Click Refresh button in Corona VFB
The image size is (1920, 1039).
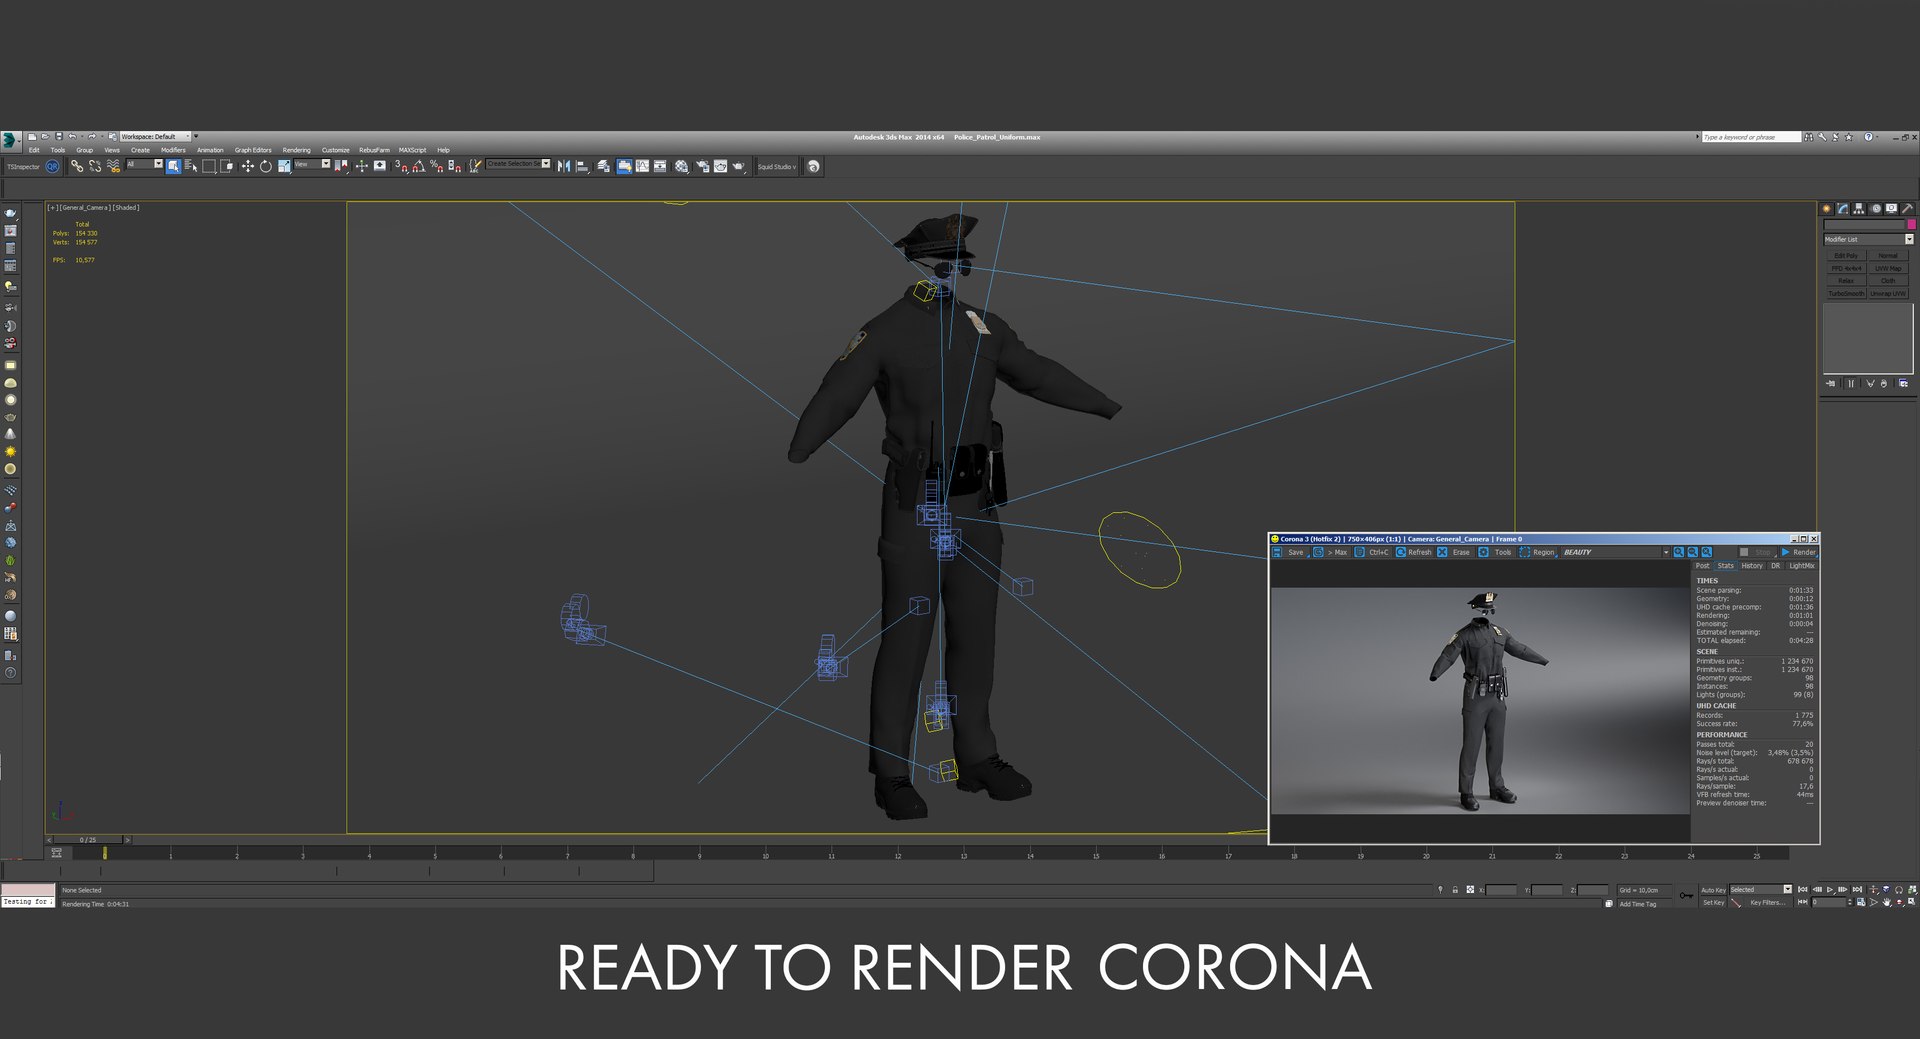click(1413, 552)
